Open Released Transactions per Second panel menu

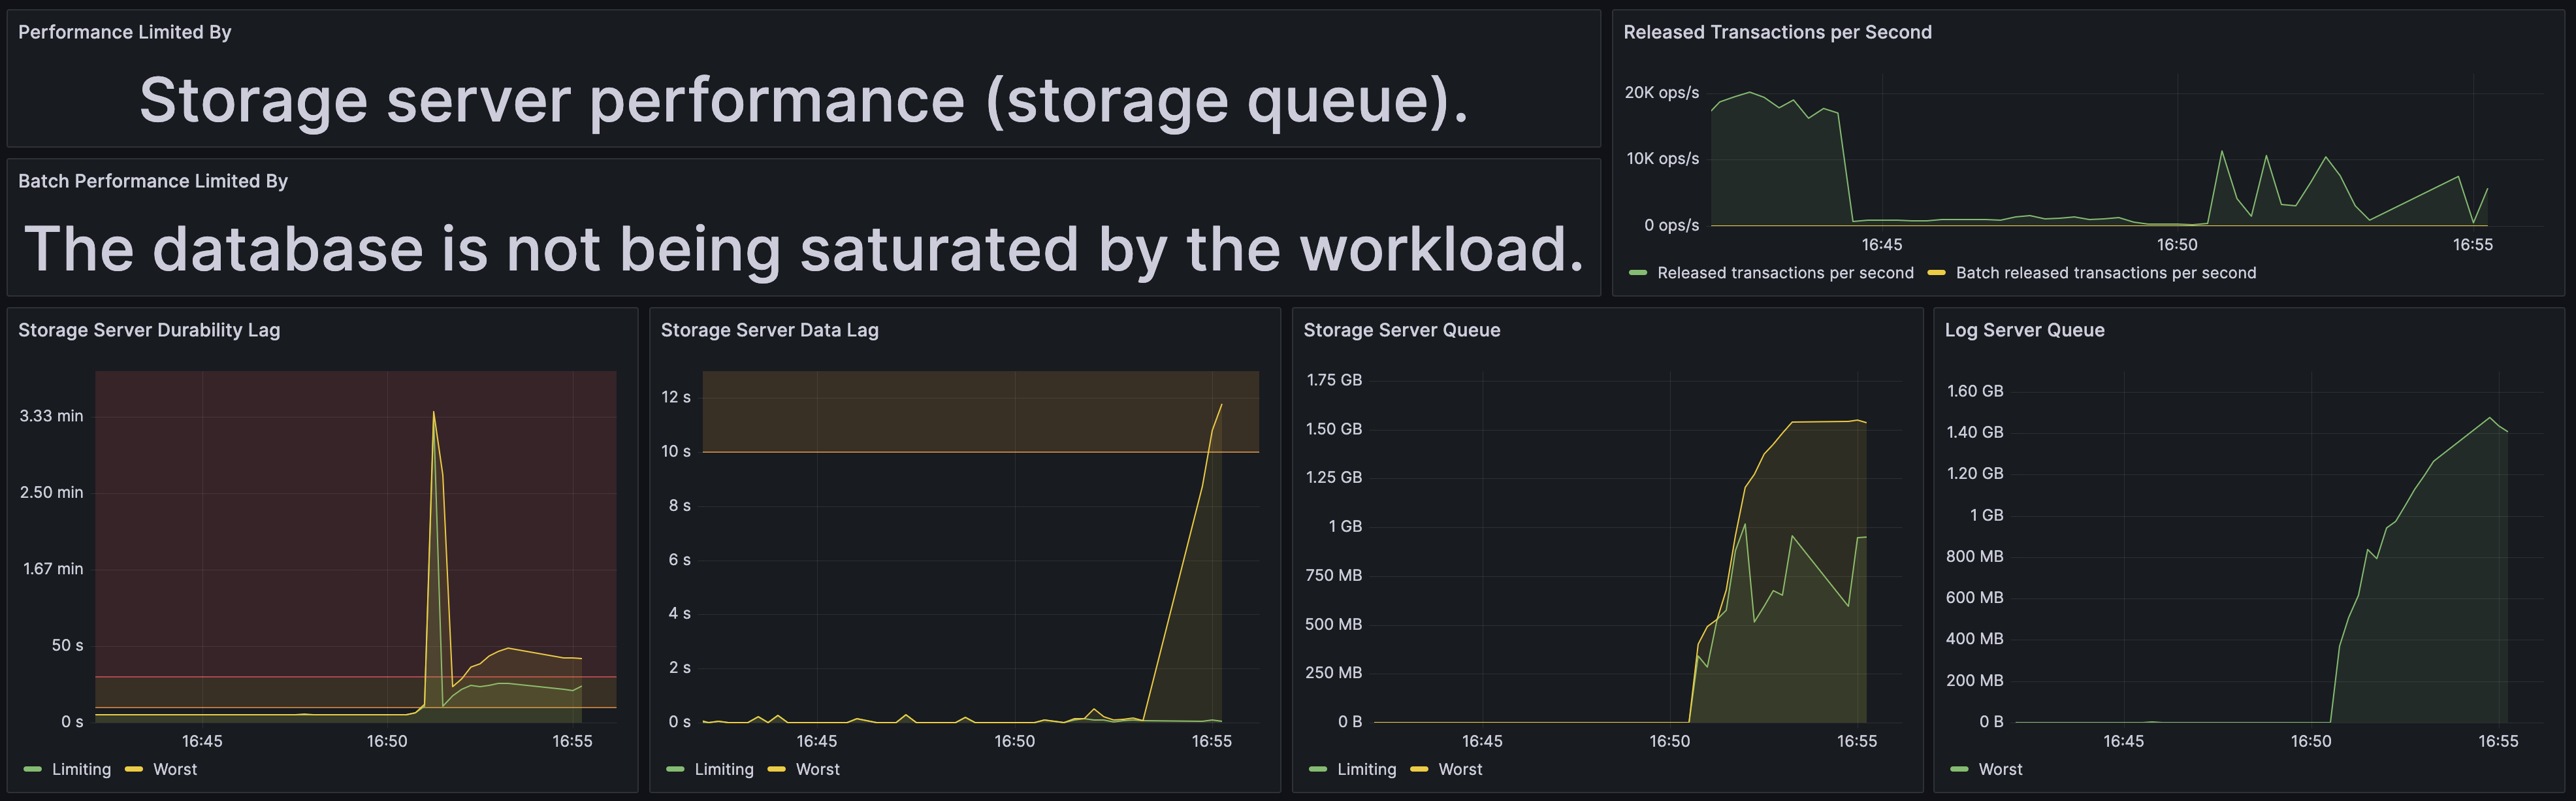click(x=1777, y=32)
